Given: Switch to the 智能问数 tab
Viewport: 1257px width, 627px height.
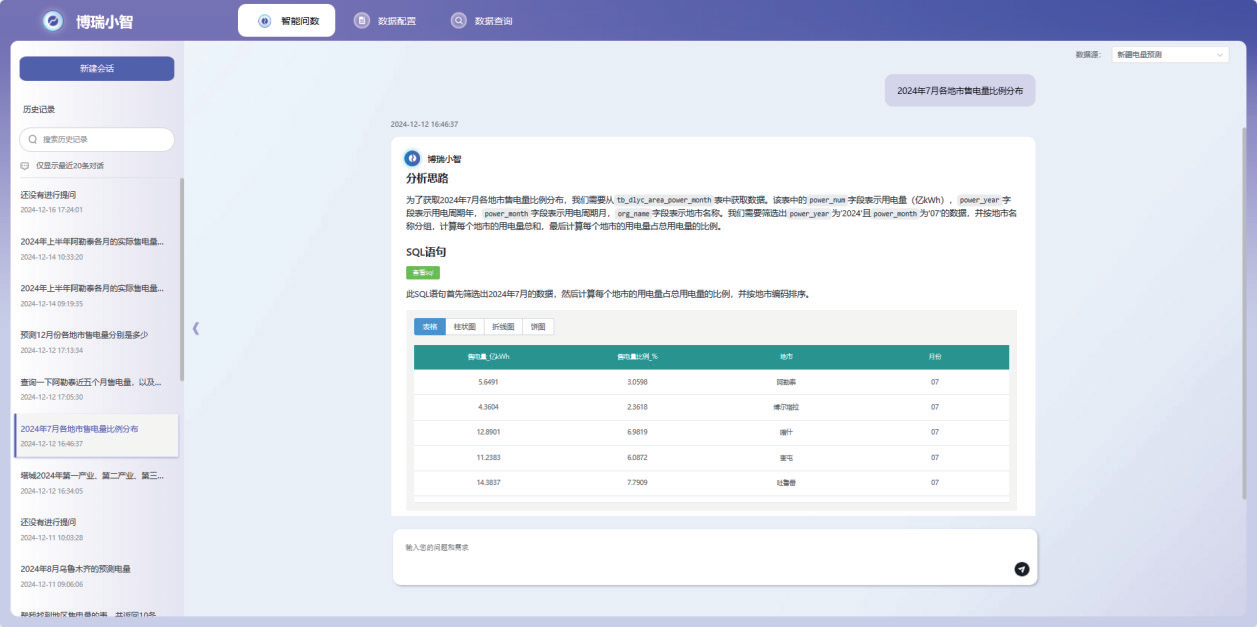Looking at the screenshot, I should point(287,21).
